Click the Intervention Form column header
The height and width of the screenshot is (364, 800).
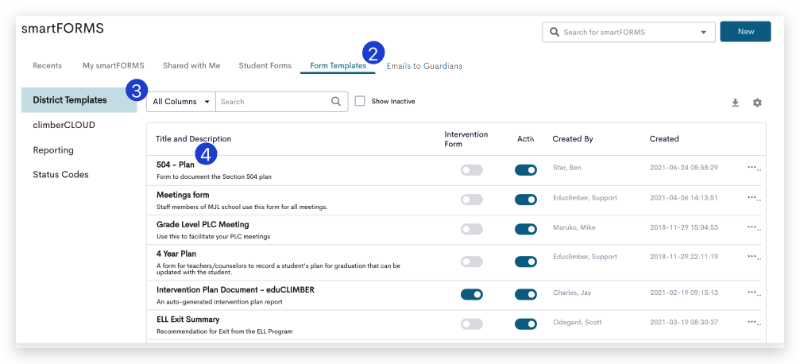click(x=466, y=139)
